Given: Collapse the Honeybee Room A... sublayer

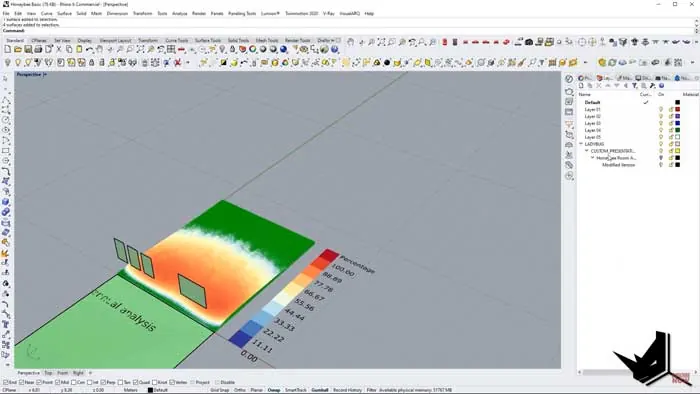Looking at the screenshot, I should coord(593,158).
